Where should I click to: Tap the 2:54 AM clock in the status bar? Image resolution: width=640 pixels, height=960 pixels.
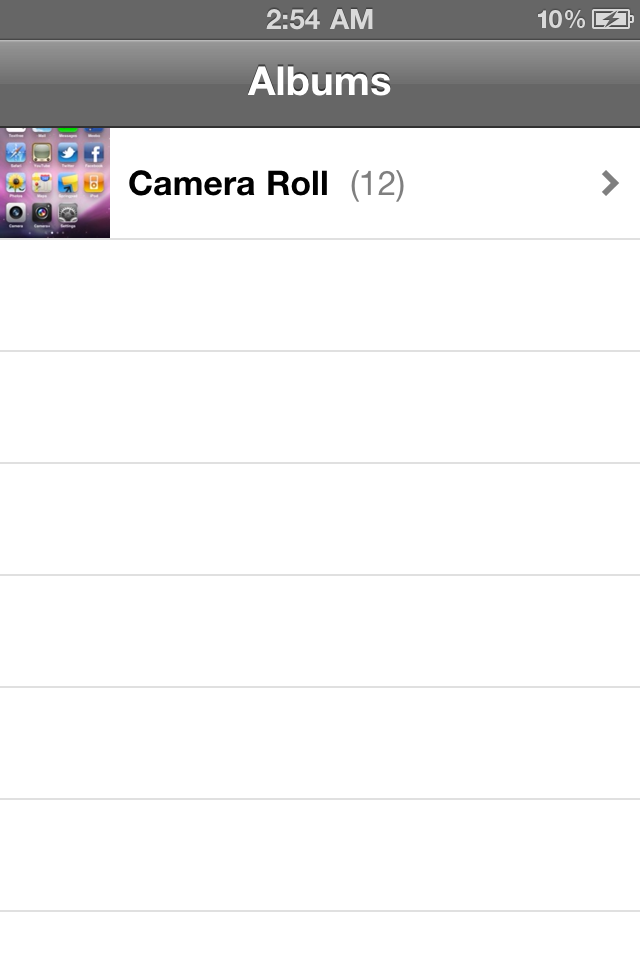[319, 19]
